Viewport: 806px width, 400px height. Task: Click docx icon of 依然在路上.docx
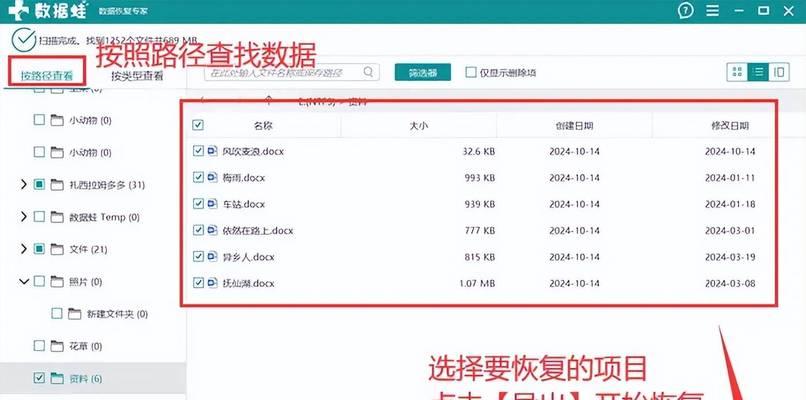point(213,230)
